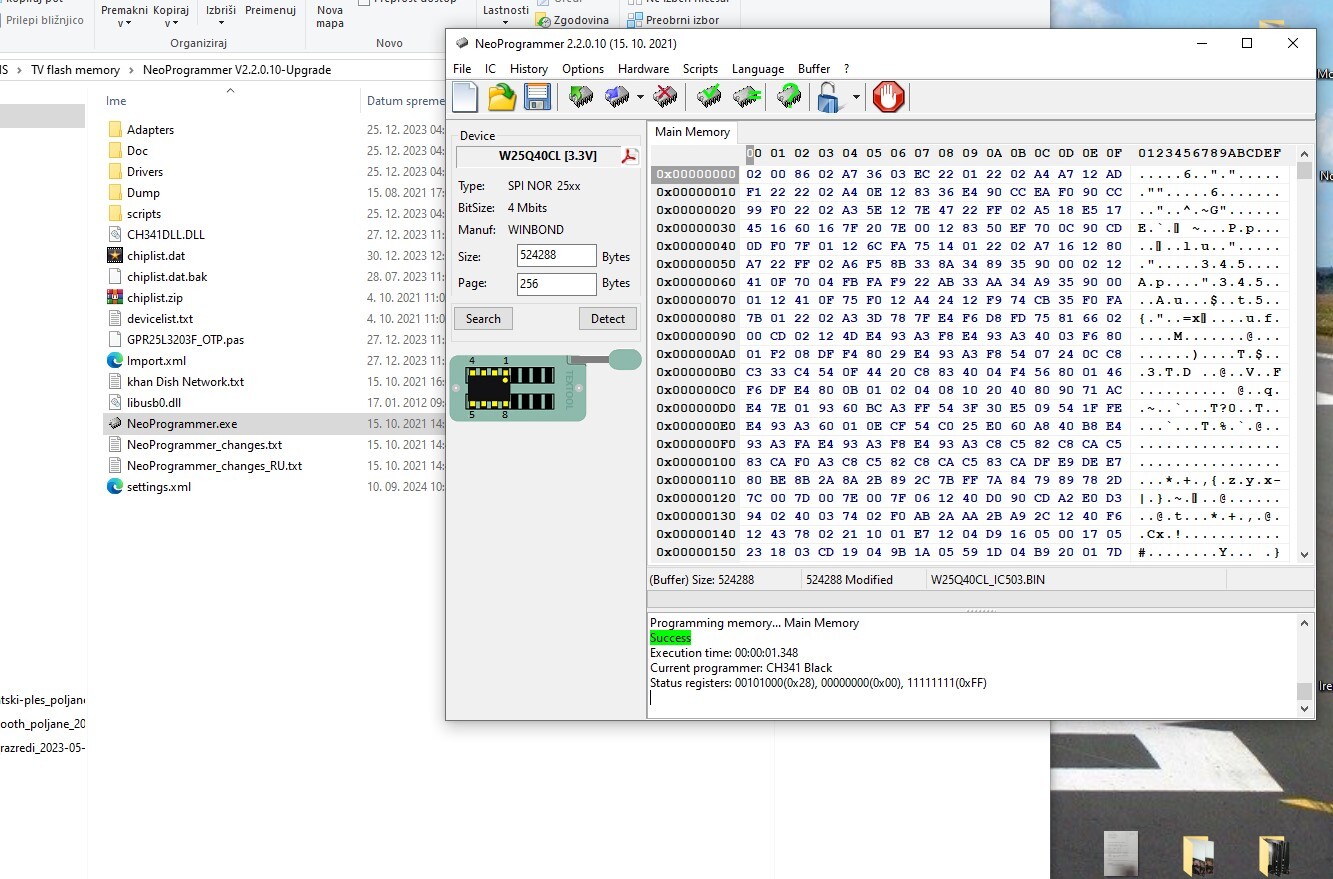
Task: Open the Premakni v dropdown in Explorer
Action: pyautogui.click(x=124, y=16)
